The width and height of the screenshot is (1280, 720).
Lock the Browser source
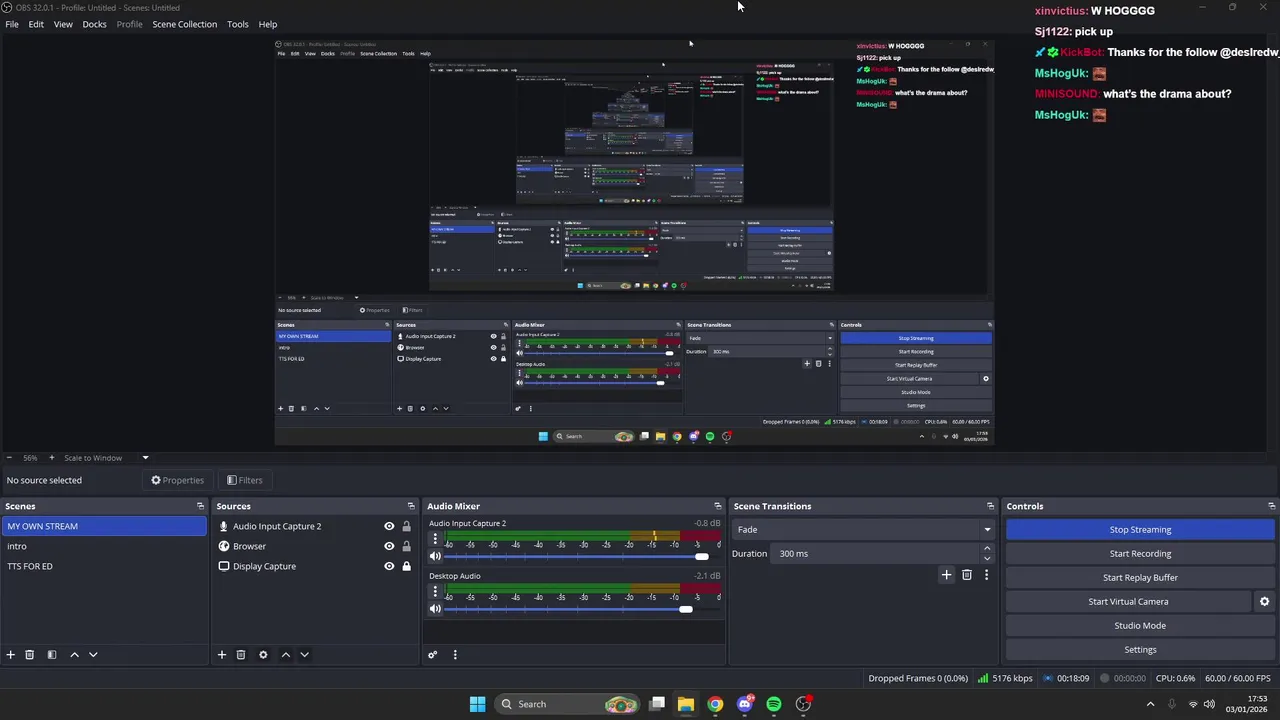tap(406, 546)
